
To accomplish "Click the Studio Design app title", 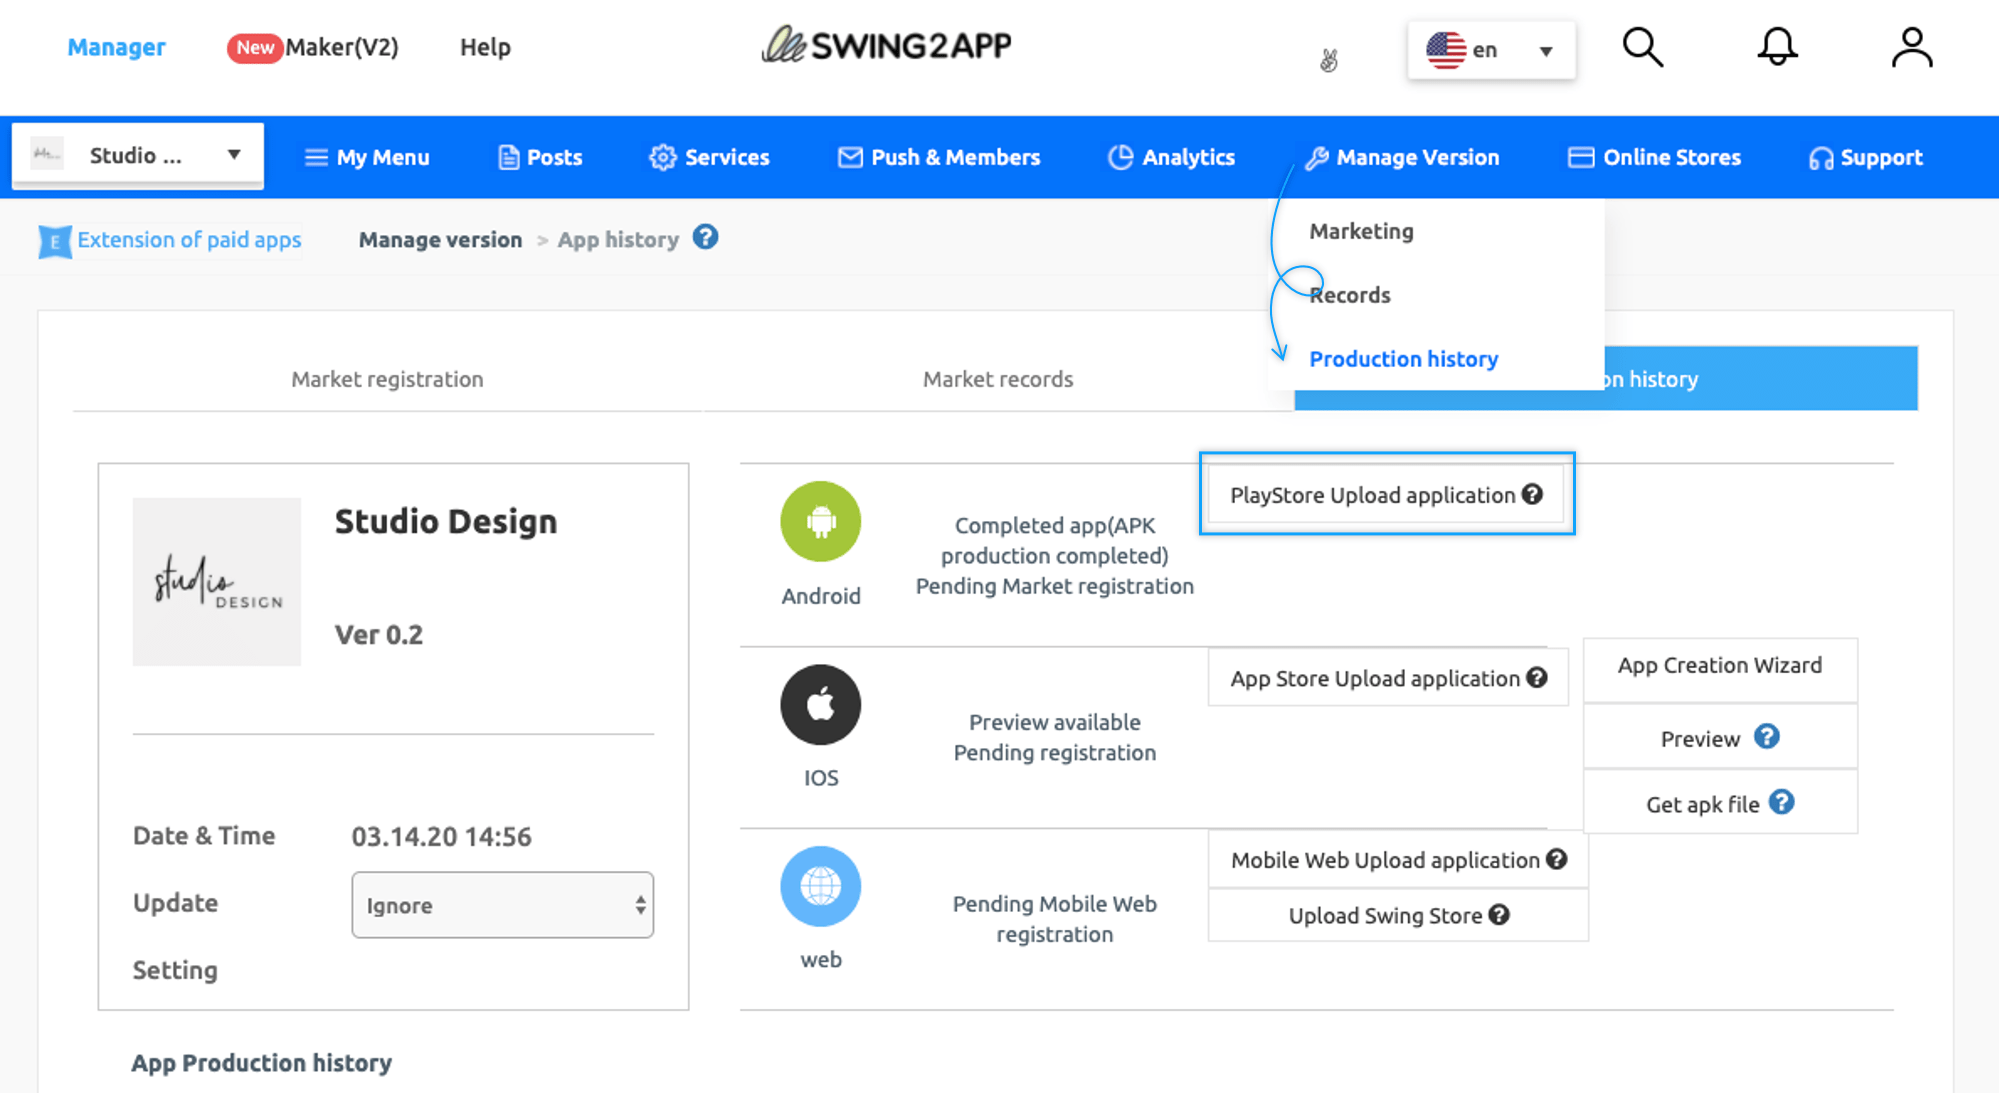I will pos(445,521).
